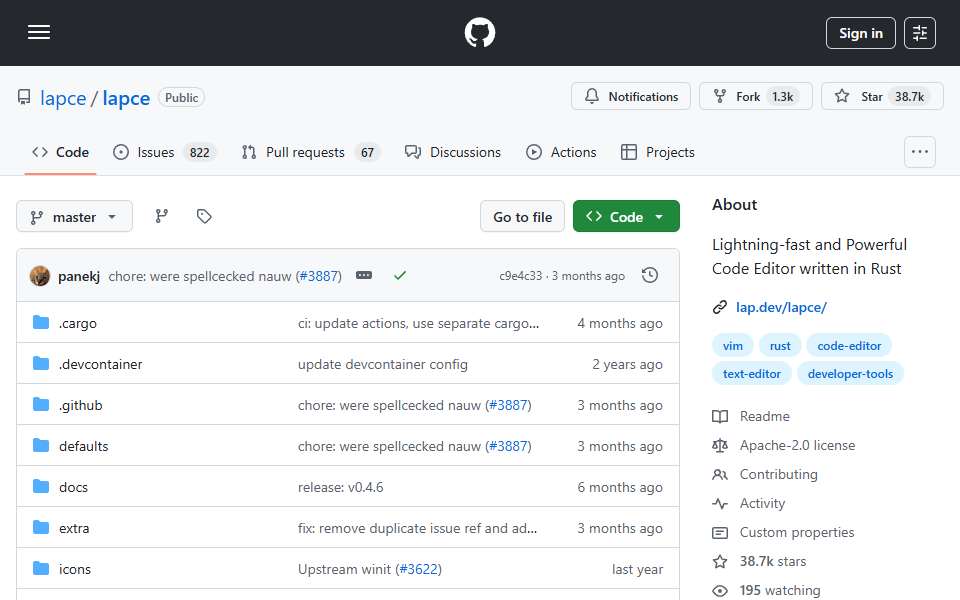Open the .cargo folder
The height and width of the screenshot is (600, 960).
pyautogui.click(x=78, y=323)
